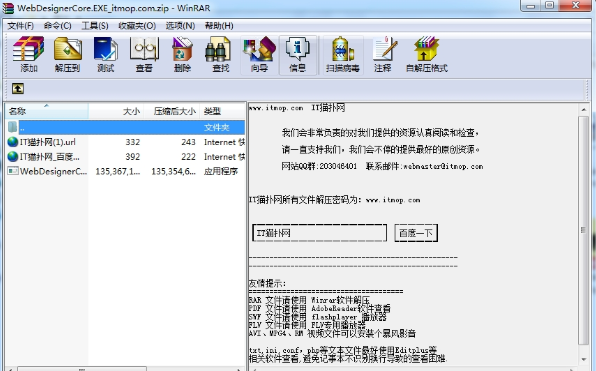Click size value 332

tap(133, 142)
